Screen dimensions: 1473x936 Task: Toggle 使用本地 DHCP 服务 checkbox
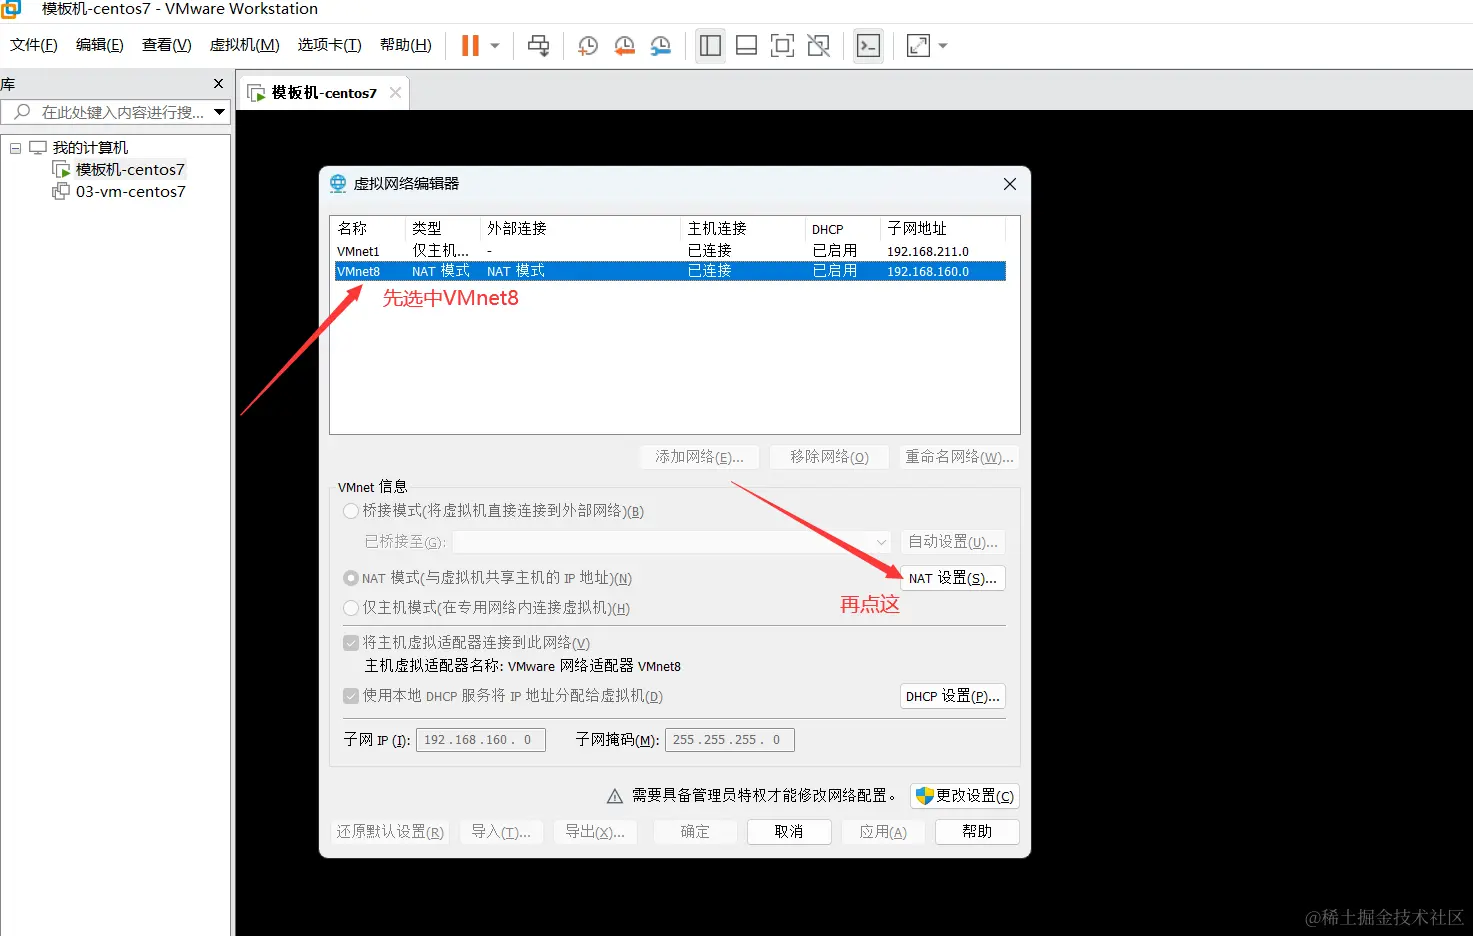351,696
